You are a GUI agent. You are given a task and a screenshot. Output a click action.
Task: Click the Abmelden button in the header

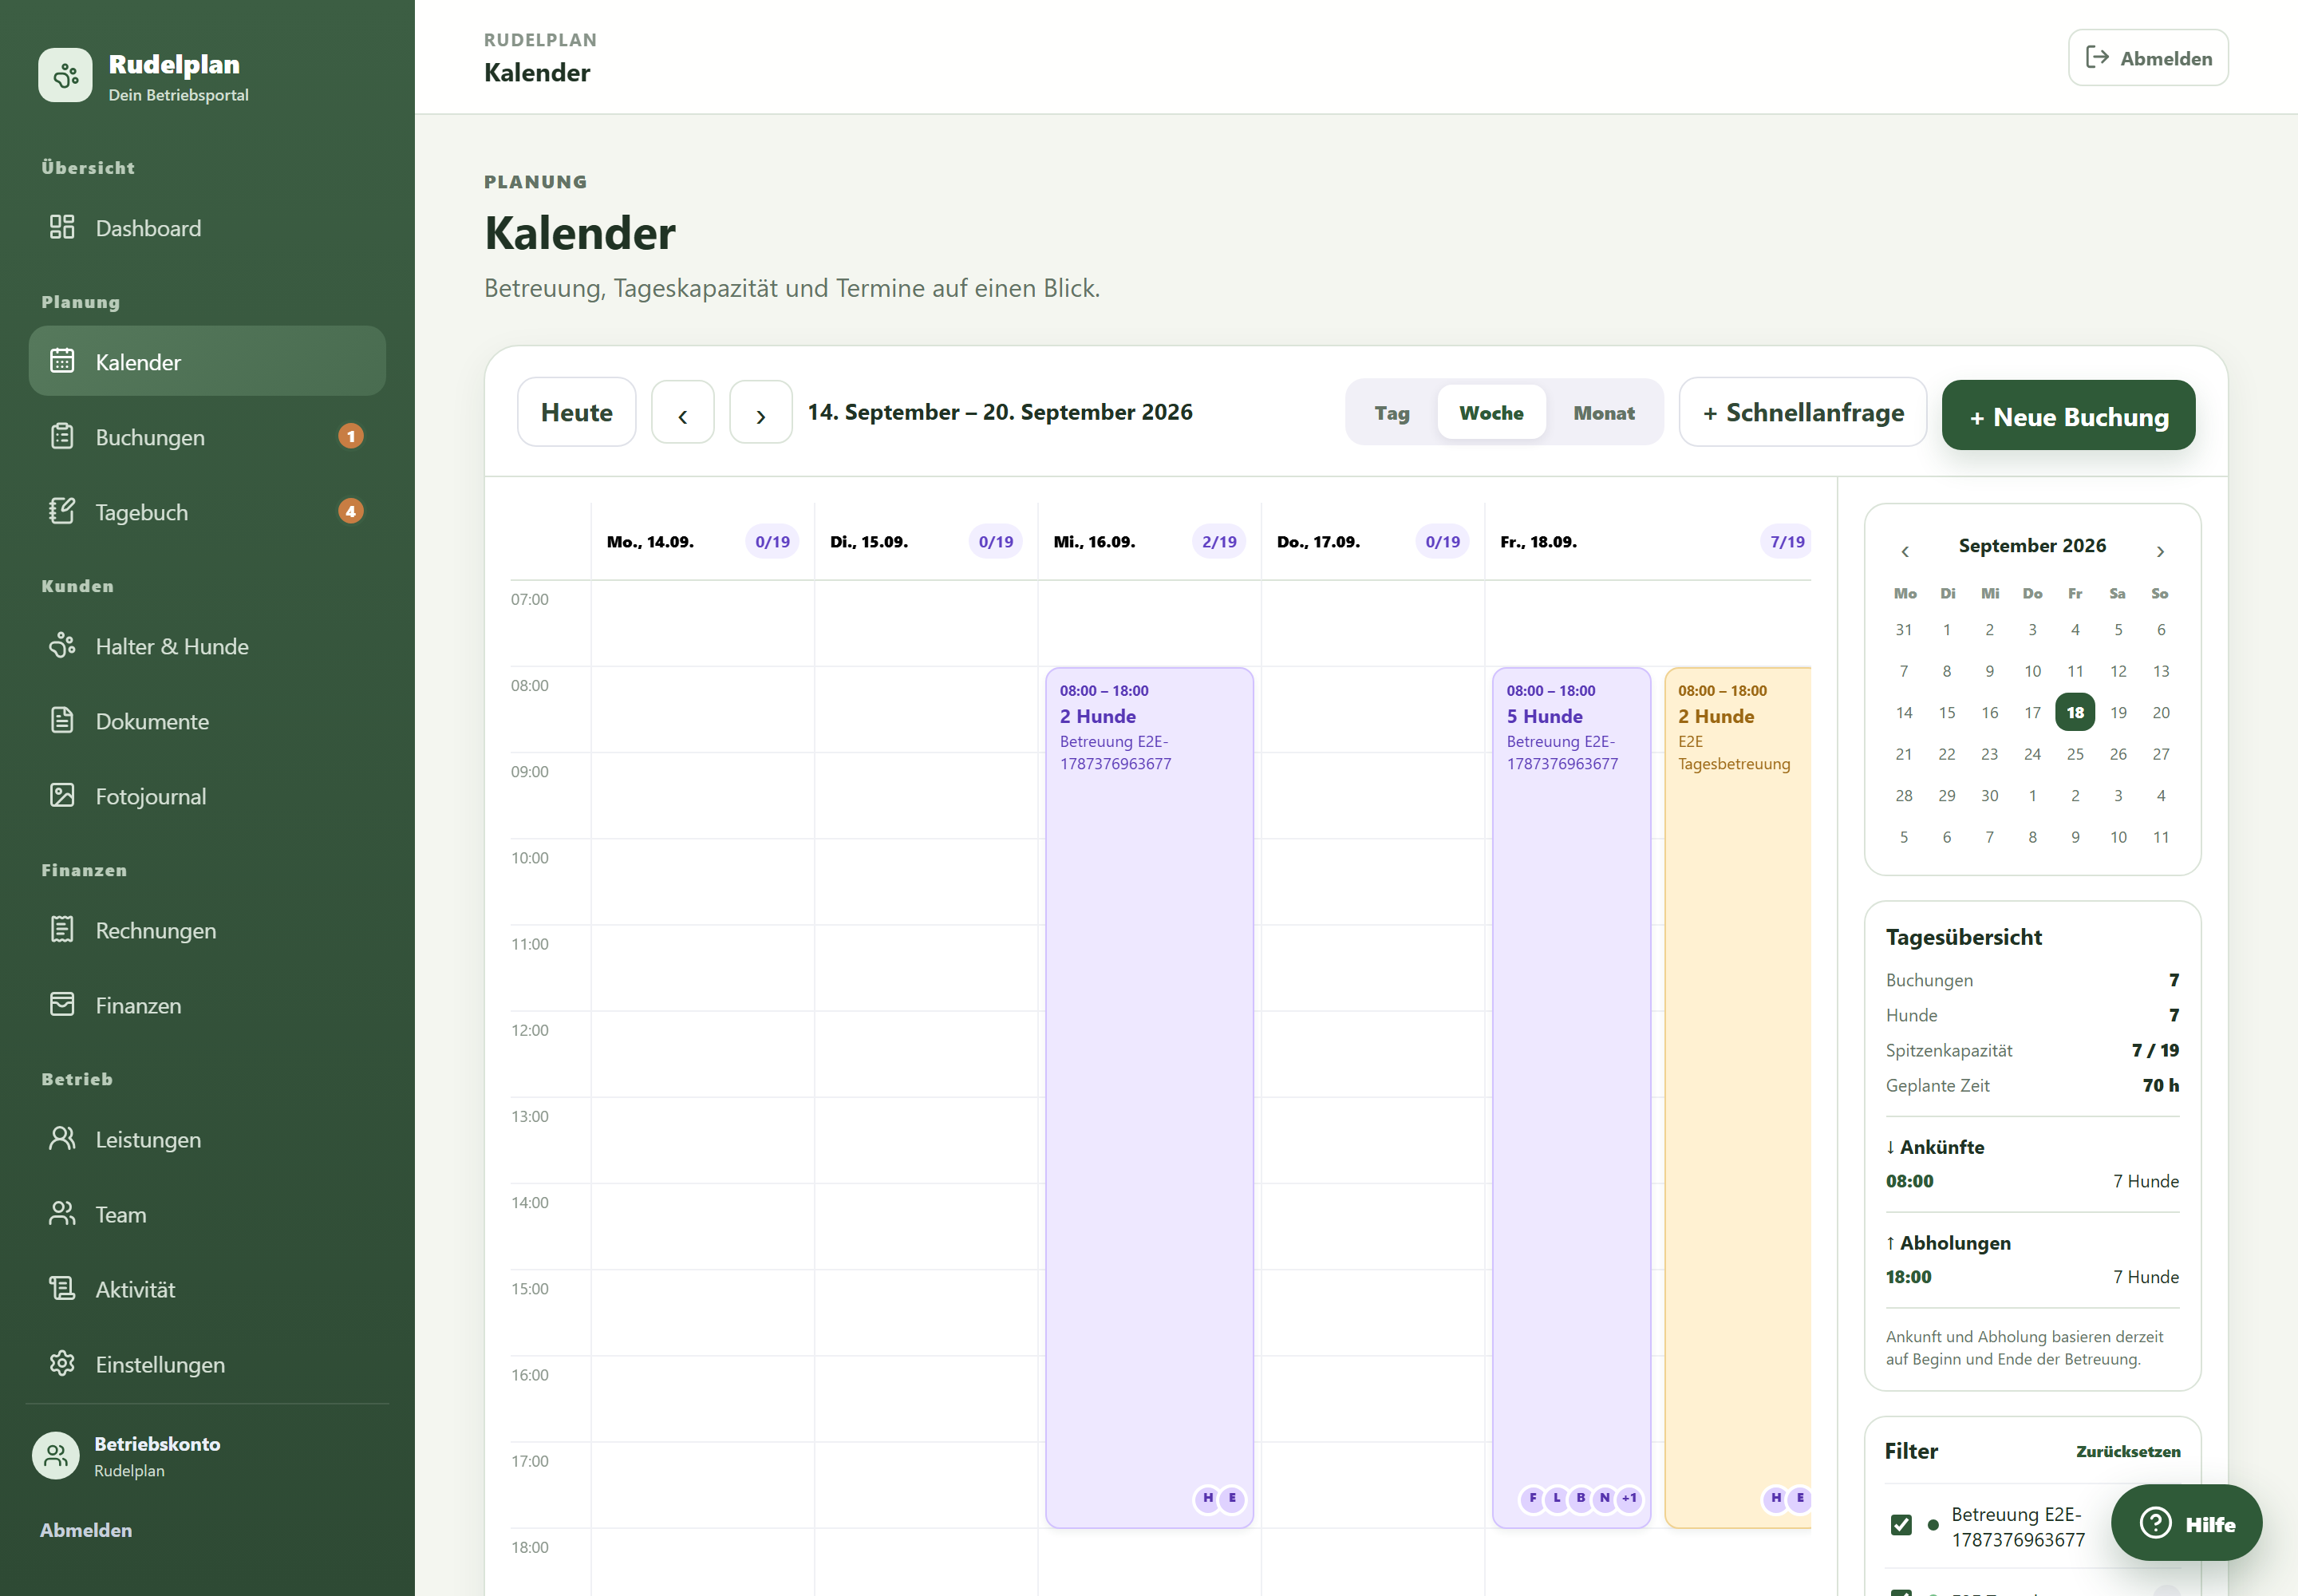point(2148,58)
